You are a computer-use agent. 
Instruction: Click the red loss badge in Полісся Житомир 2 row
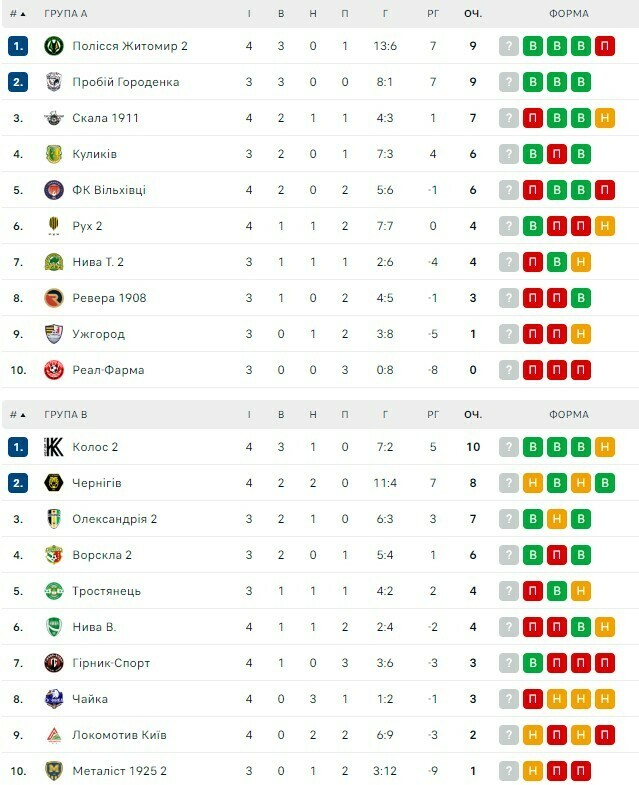[605, 46]
